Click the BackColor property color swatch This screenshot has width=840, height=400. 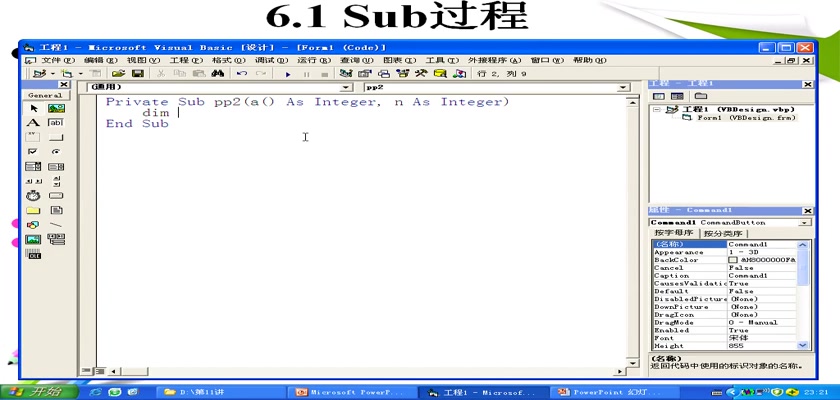click(732, 260)
